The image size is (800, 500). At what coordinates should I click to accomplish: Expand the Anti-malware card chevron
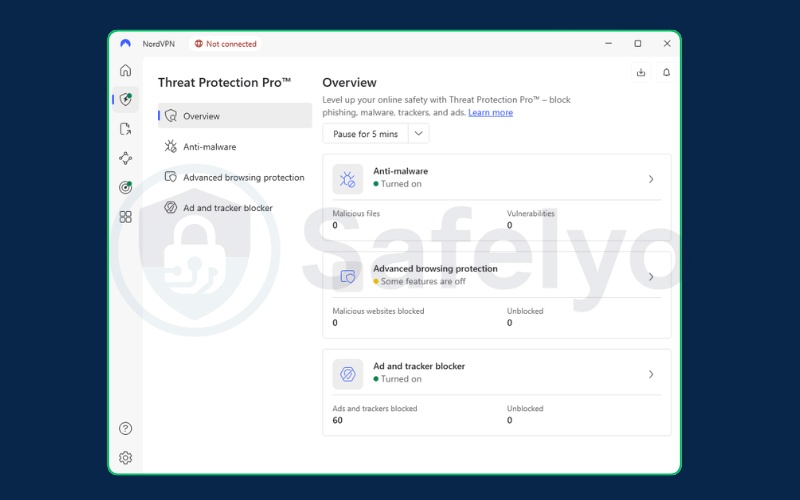pyautogui.click(x=651, y=179)
